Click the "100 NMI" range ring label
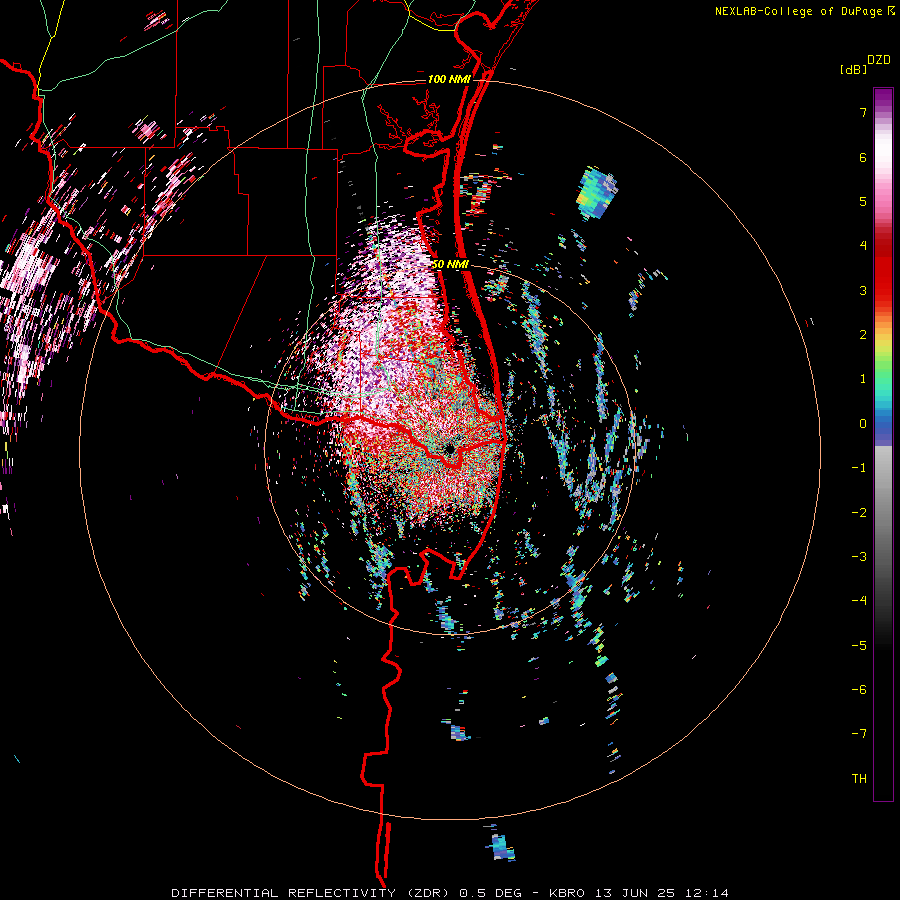 coord(449,79)
